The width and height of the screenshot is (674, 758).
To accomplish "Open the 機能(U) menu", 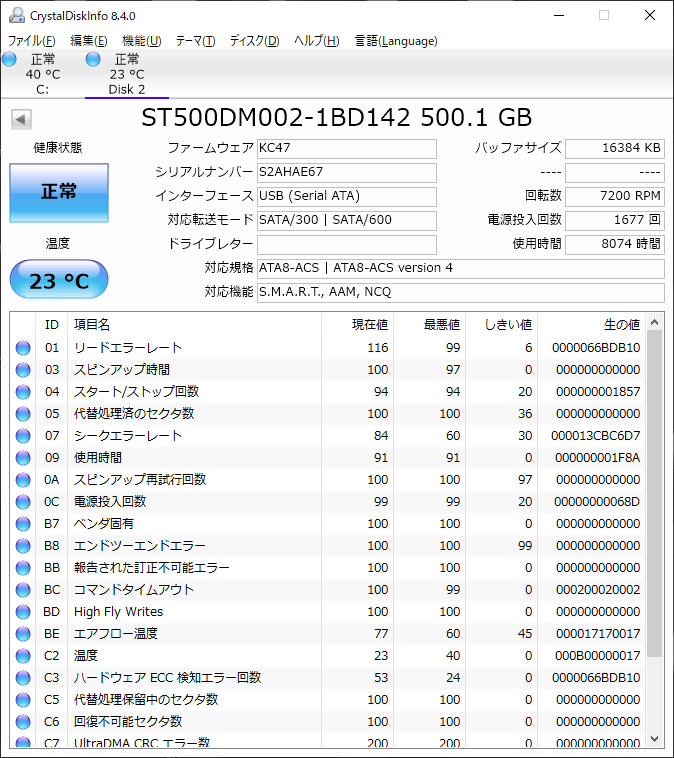I will click(x=141, y=41).
